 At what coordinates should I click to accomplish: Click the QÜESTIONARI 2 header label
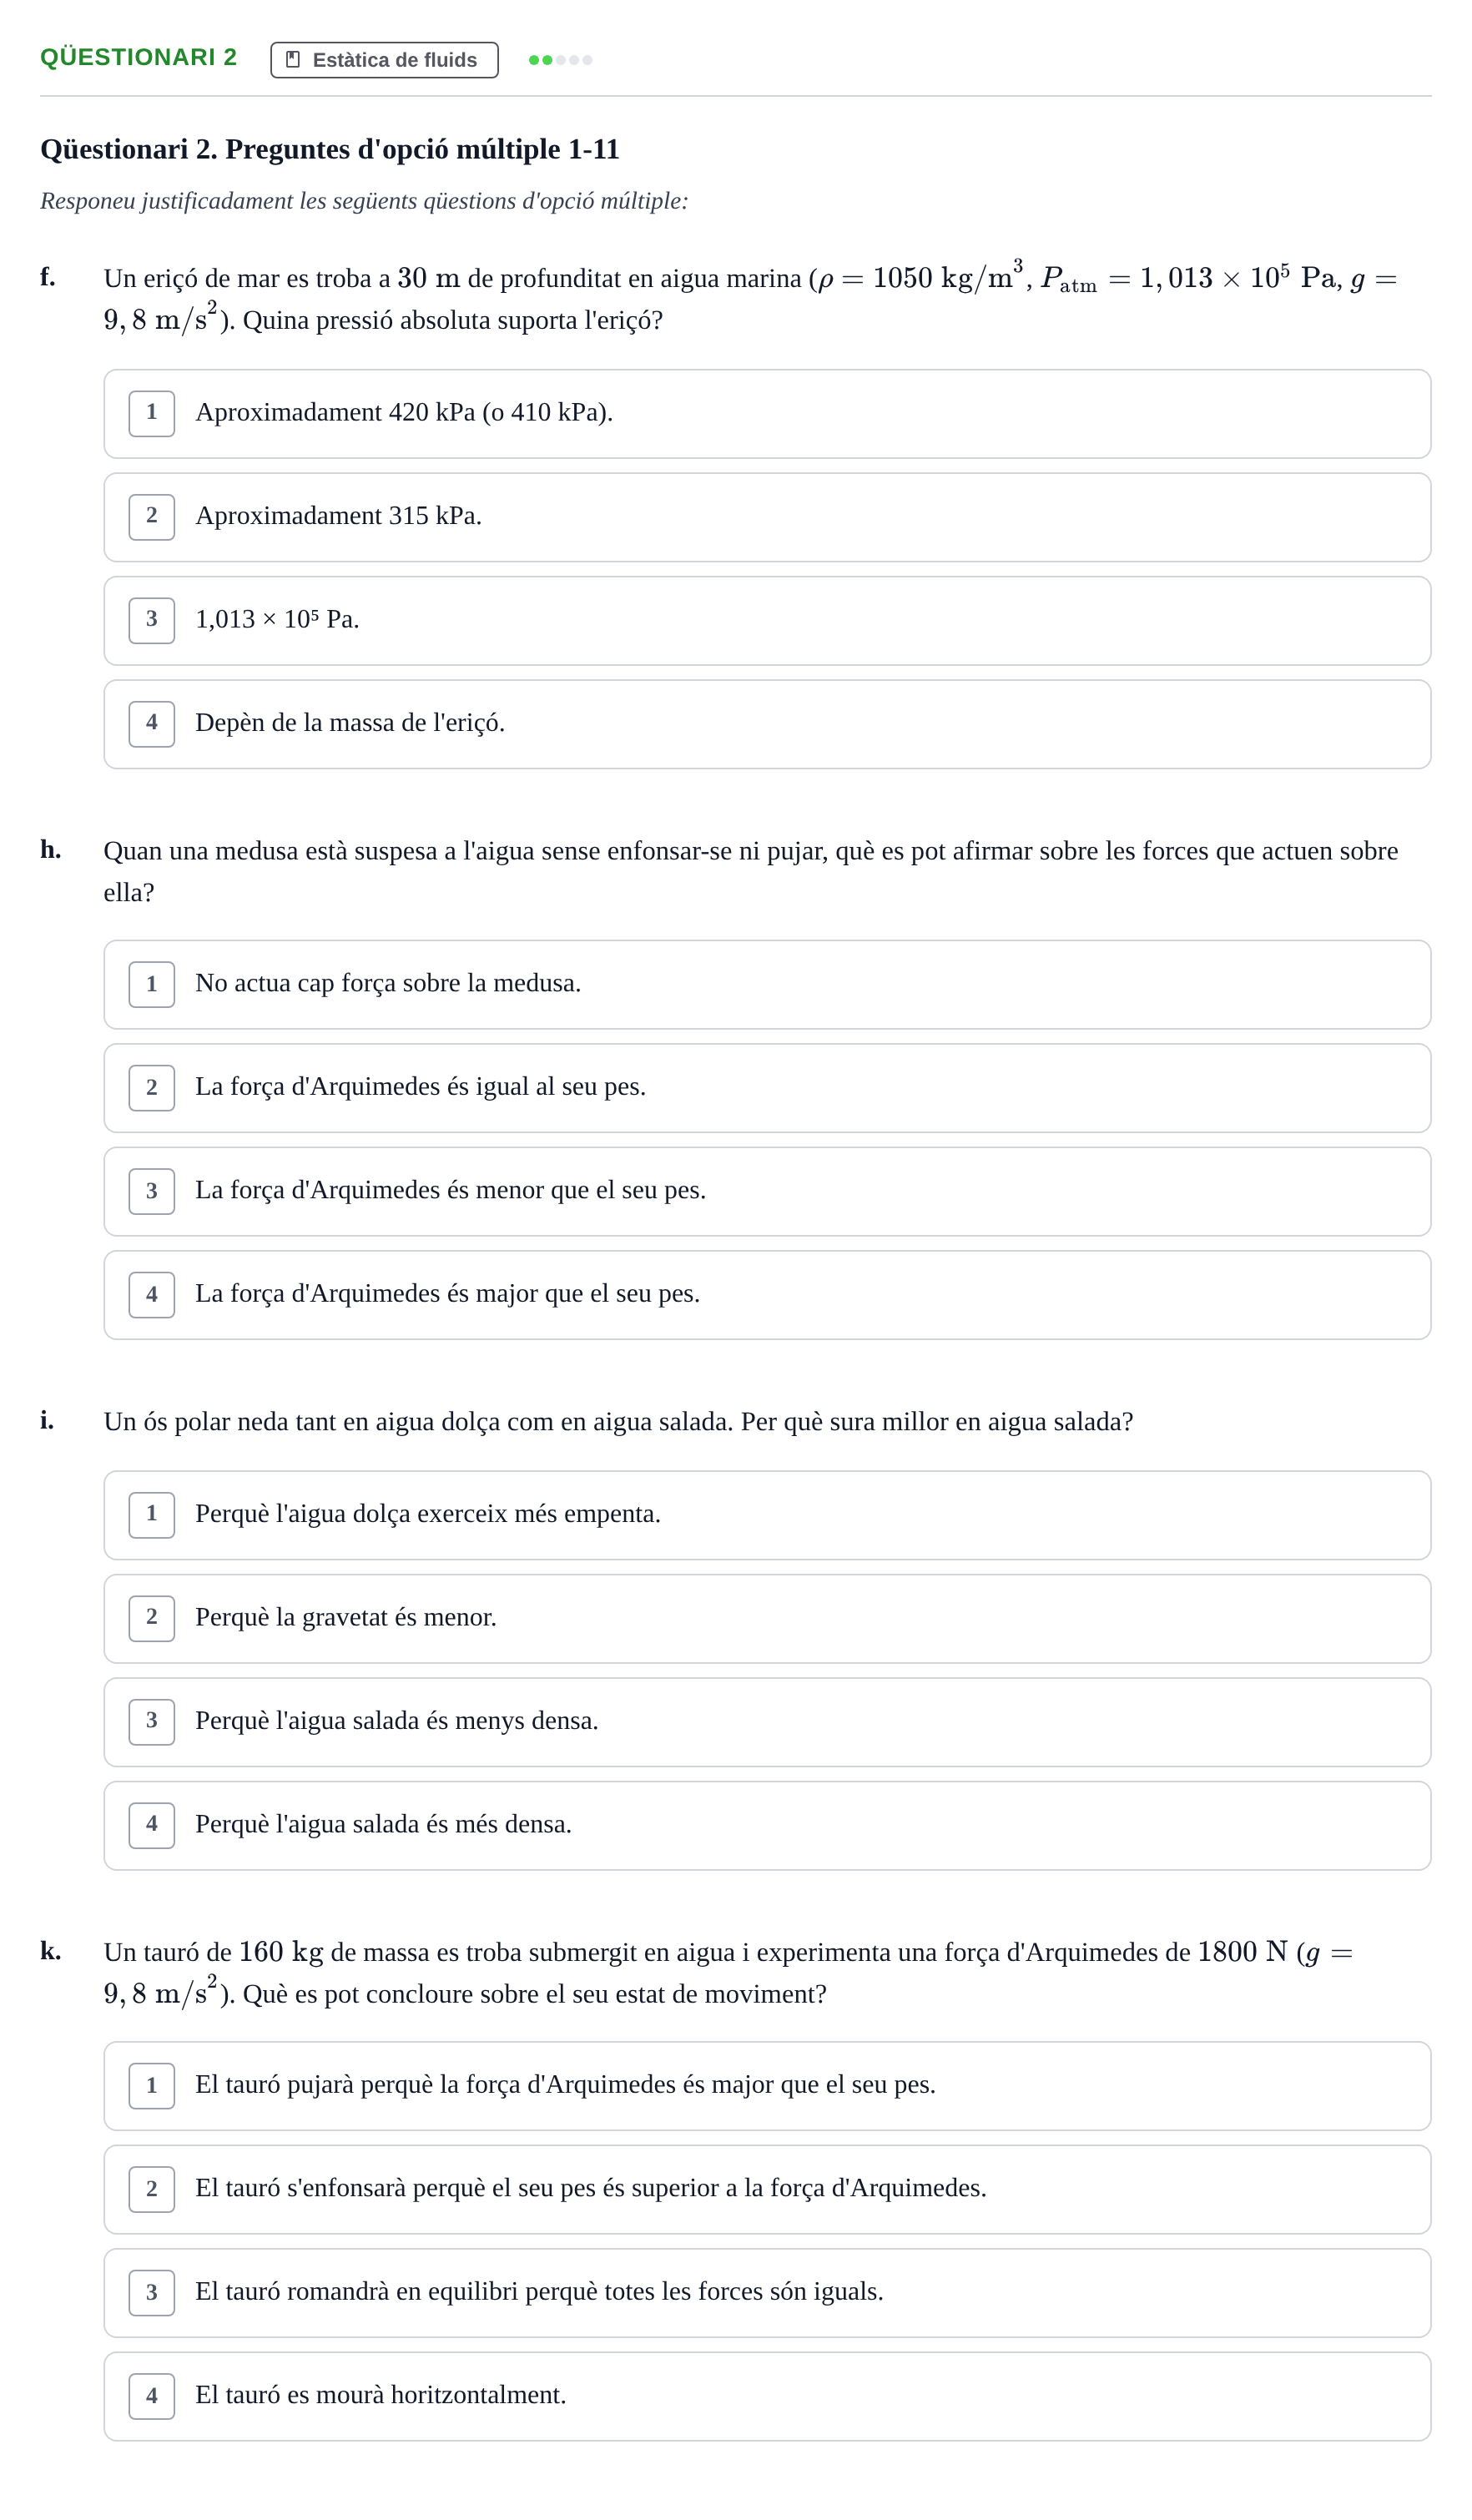(x=139, y=57)
